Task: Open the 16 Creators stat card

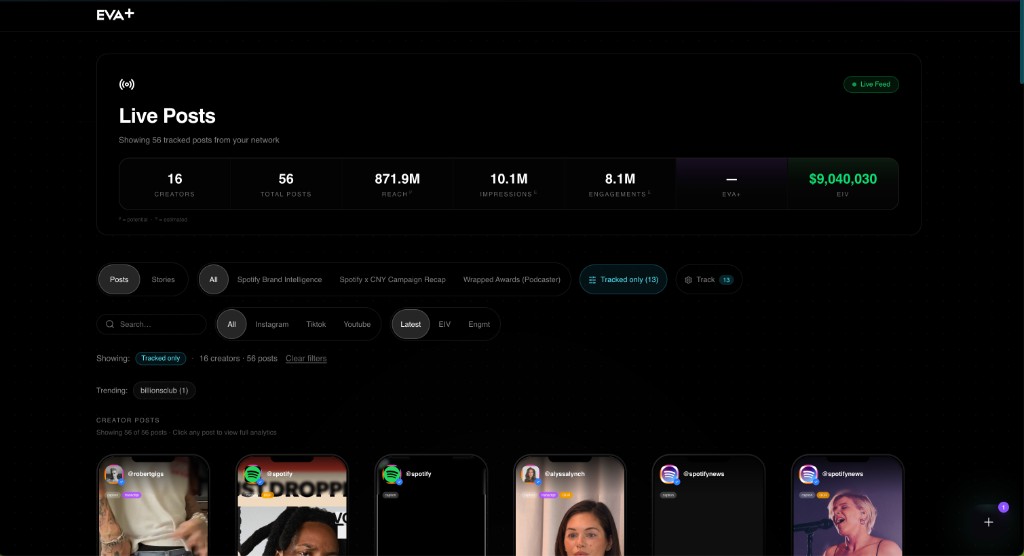Action: (174, 184)
